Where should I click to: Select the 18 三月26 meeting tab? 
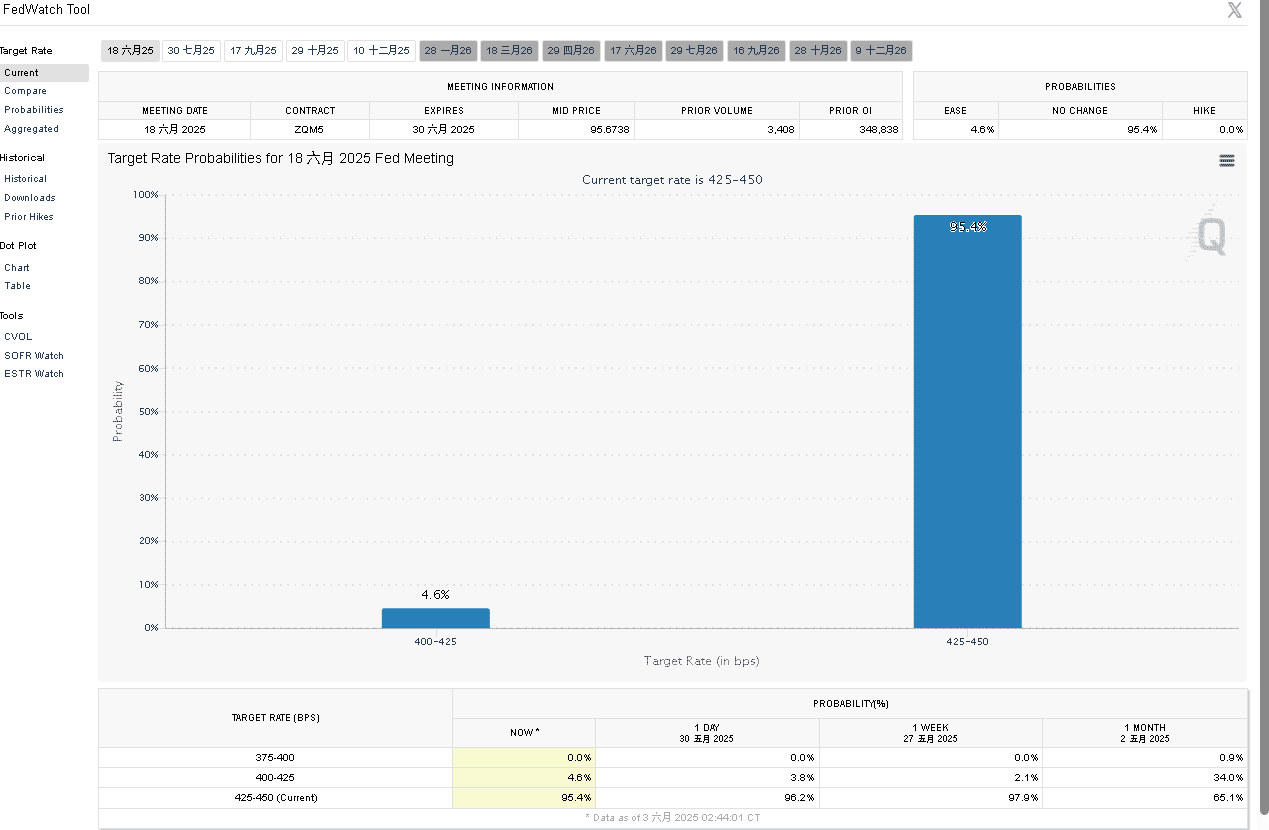click(510, 50)
